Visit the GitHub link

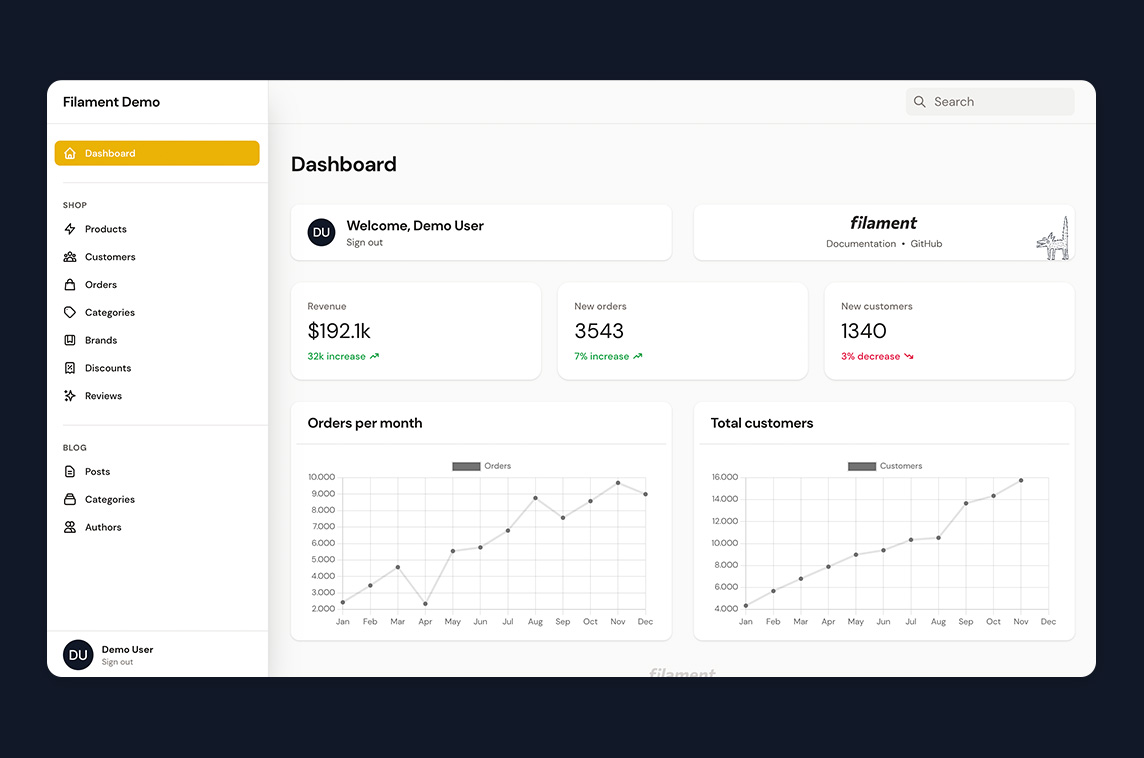[926, 243]
